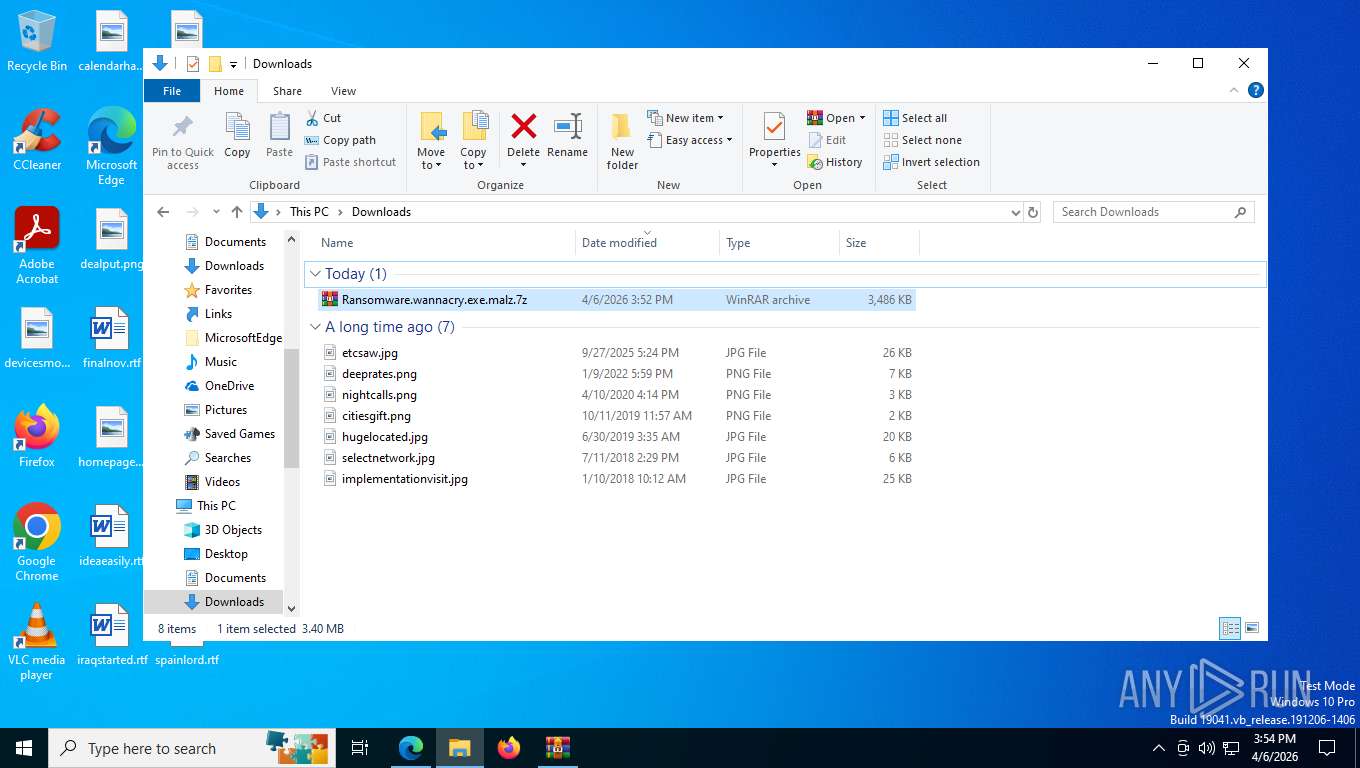This screenshot has height=768, width=1360.
Task: Click the Properties checkmark icon
Action: click(774, 127)
